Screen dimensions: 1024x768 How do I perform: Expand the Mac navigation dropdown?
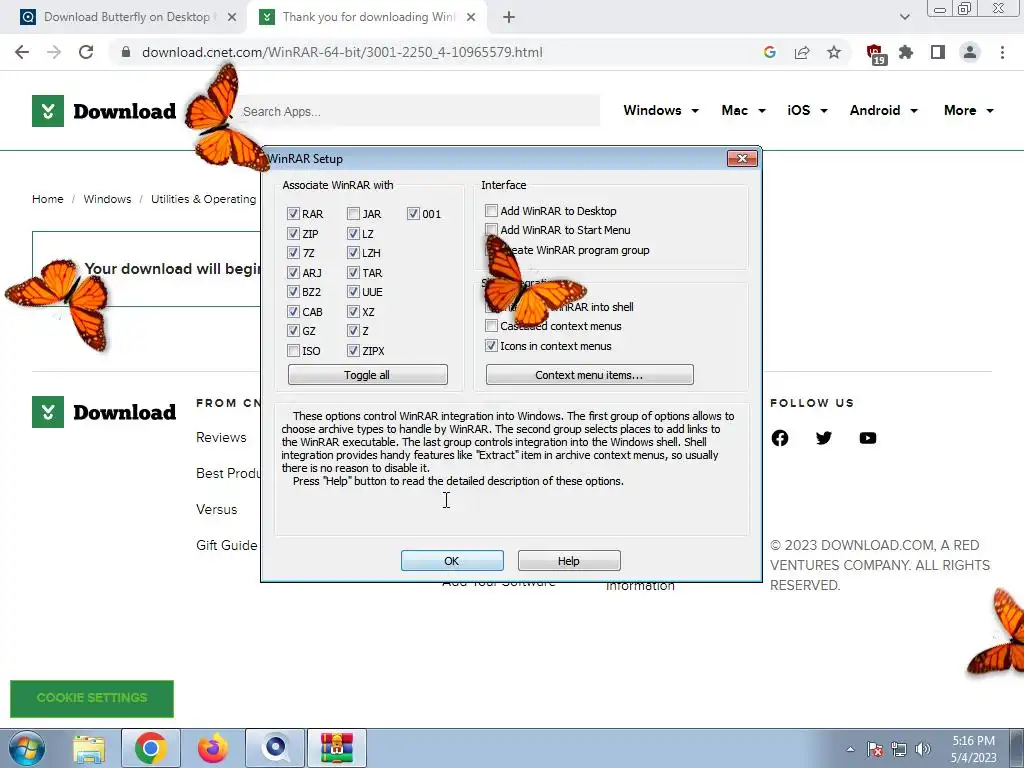(x=743, y=110)
